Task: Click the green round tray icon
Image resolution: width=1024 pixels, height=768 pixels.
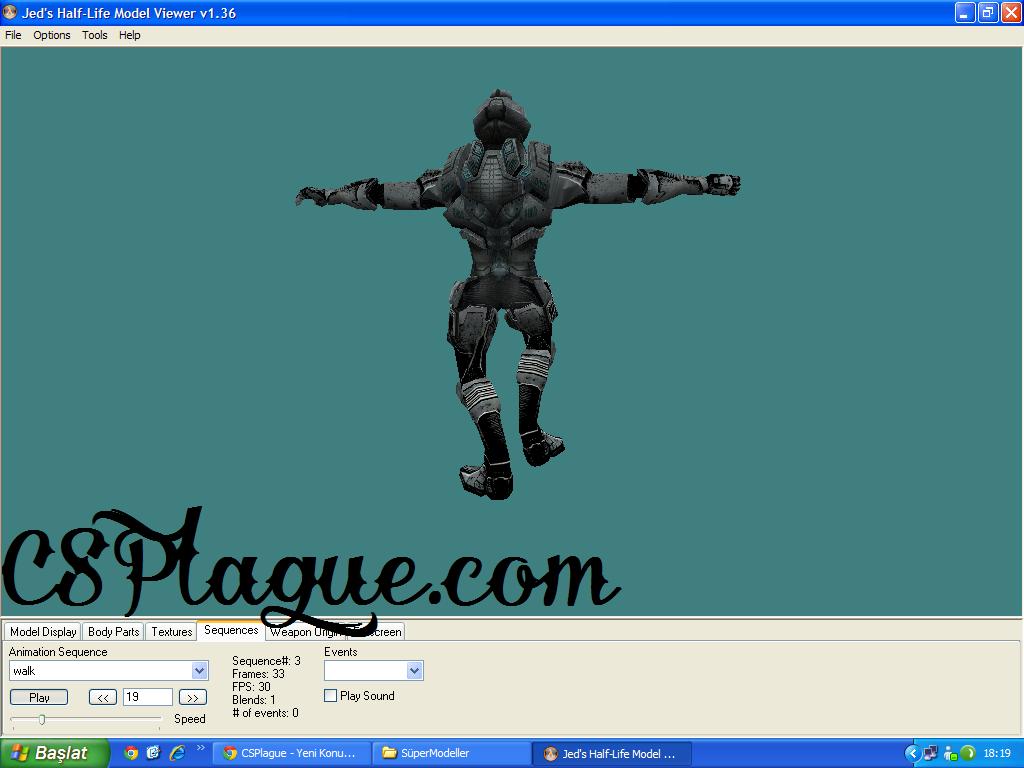Action: click(x=968, y=753)
